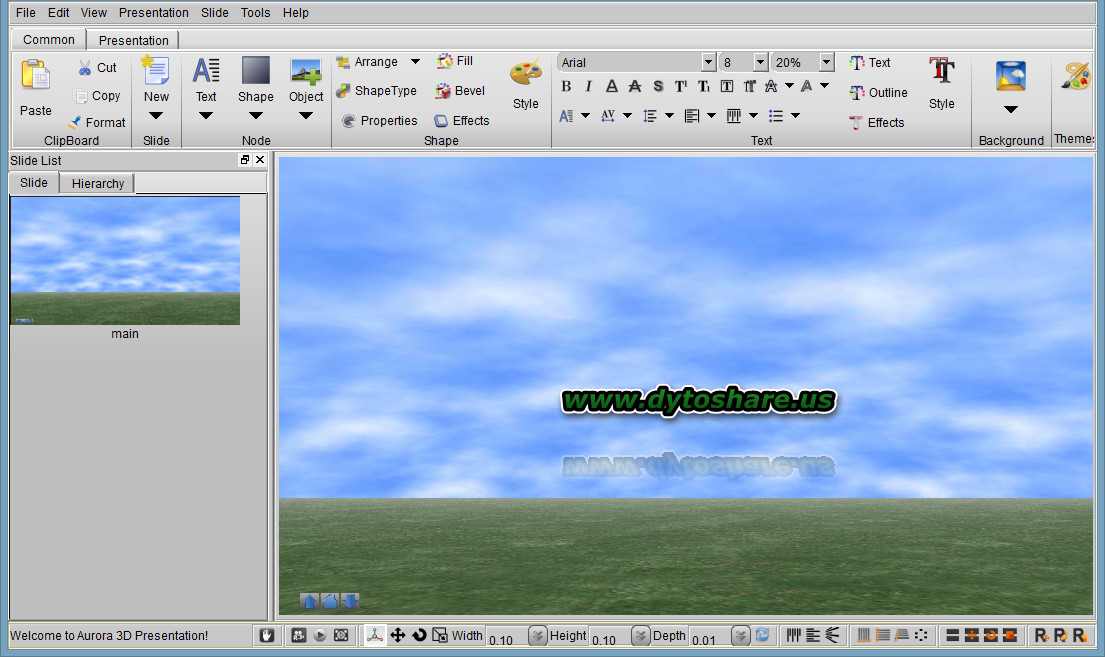
Task: Click the New slide button
Action: coord(156,79)
